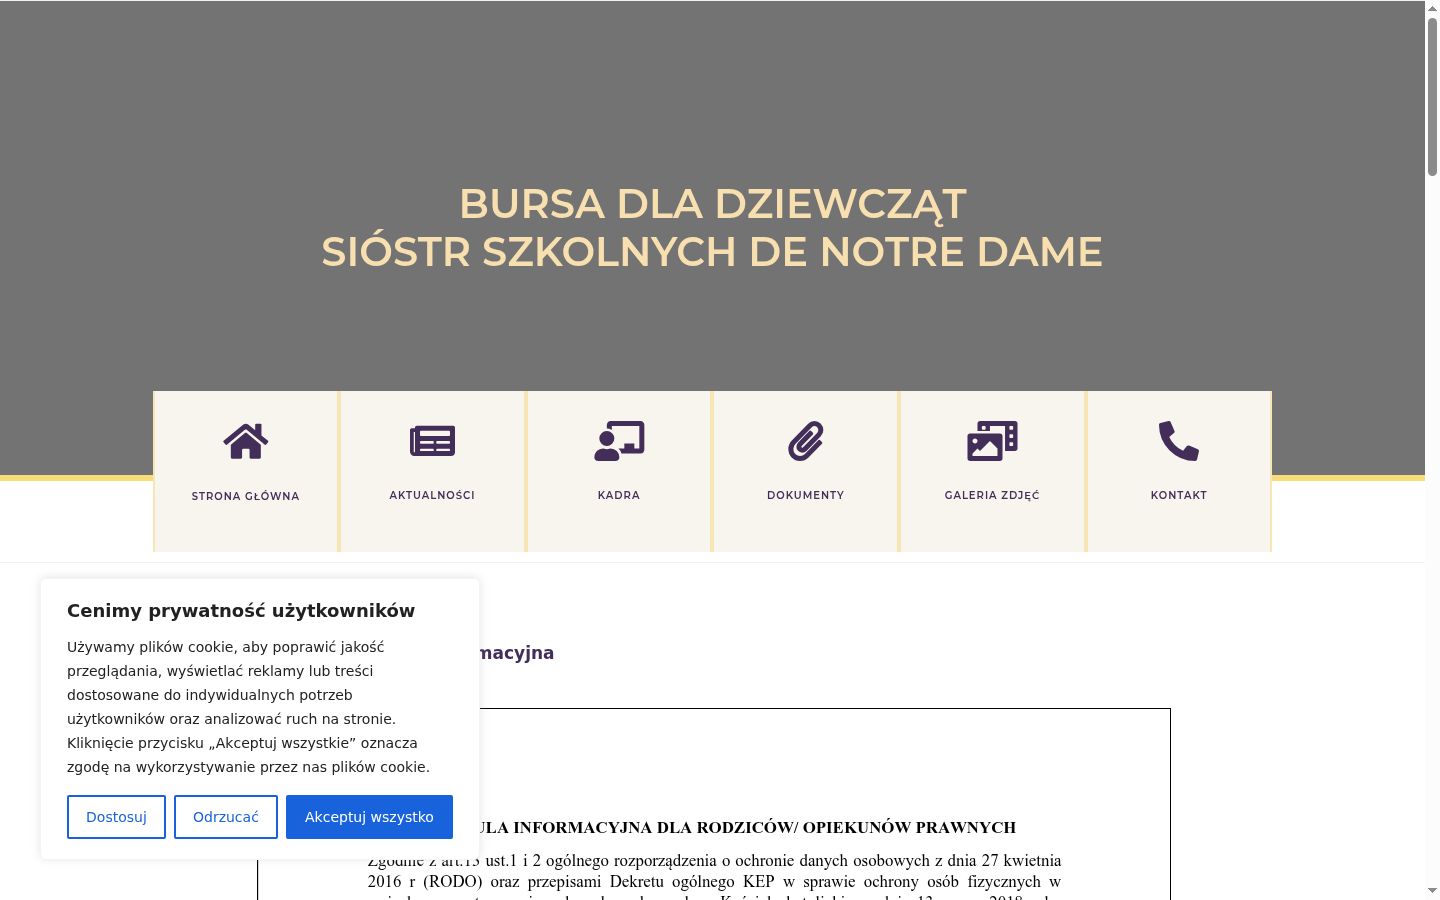Click the cookie notice paragraph text
This screenshot has width=1440, height=900.
click(x=249, y=707)
